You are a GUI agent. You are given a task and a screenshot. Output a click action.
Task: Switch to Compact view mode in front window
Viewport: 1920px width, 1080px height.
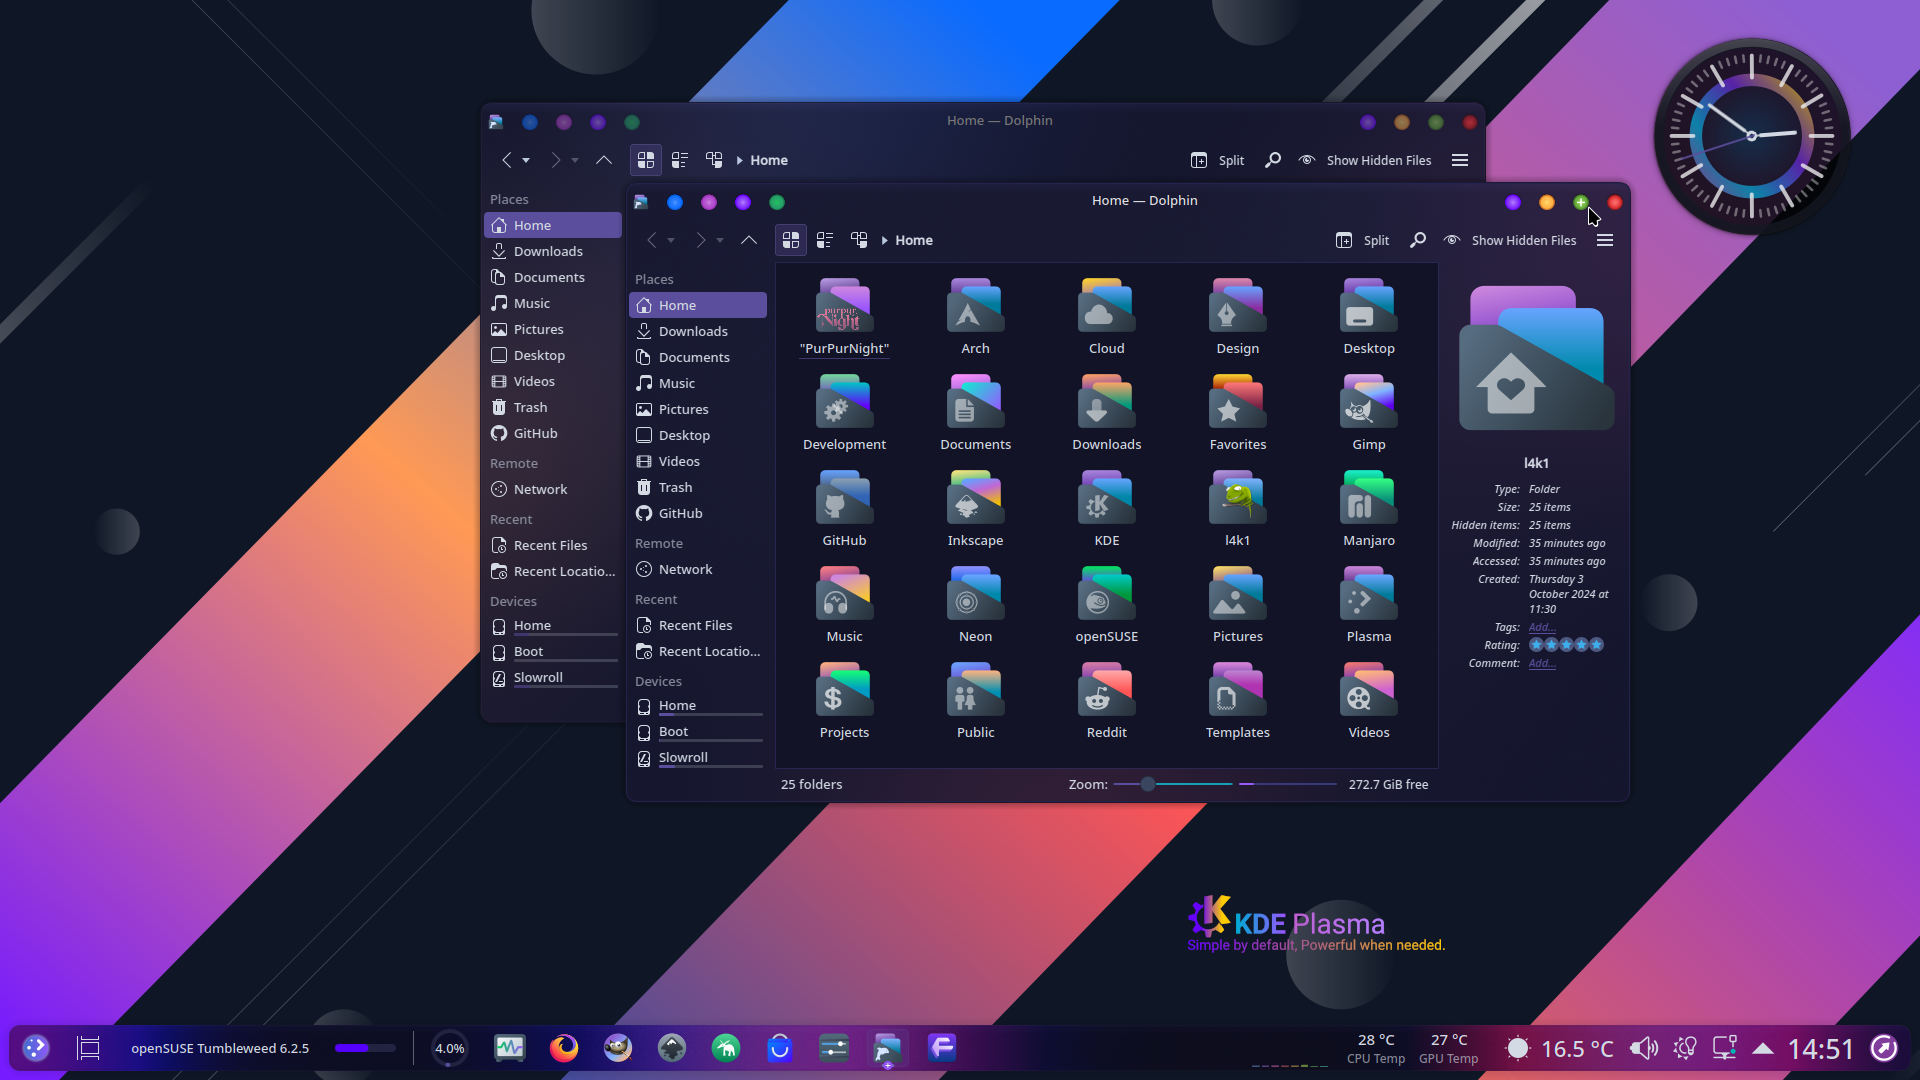point(825,240)
